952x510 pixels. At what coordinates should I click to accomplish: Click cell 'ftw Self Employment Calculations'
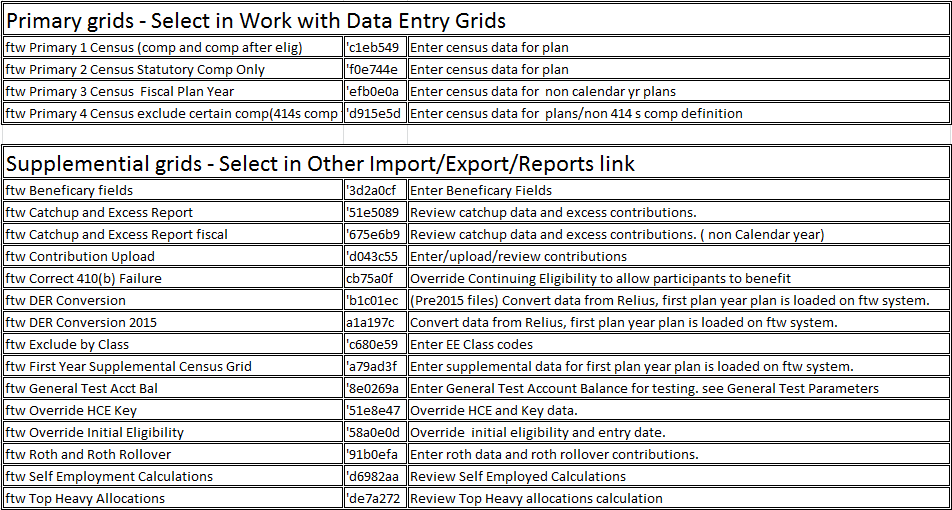click(x=172, y=476)
